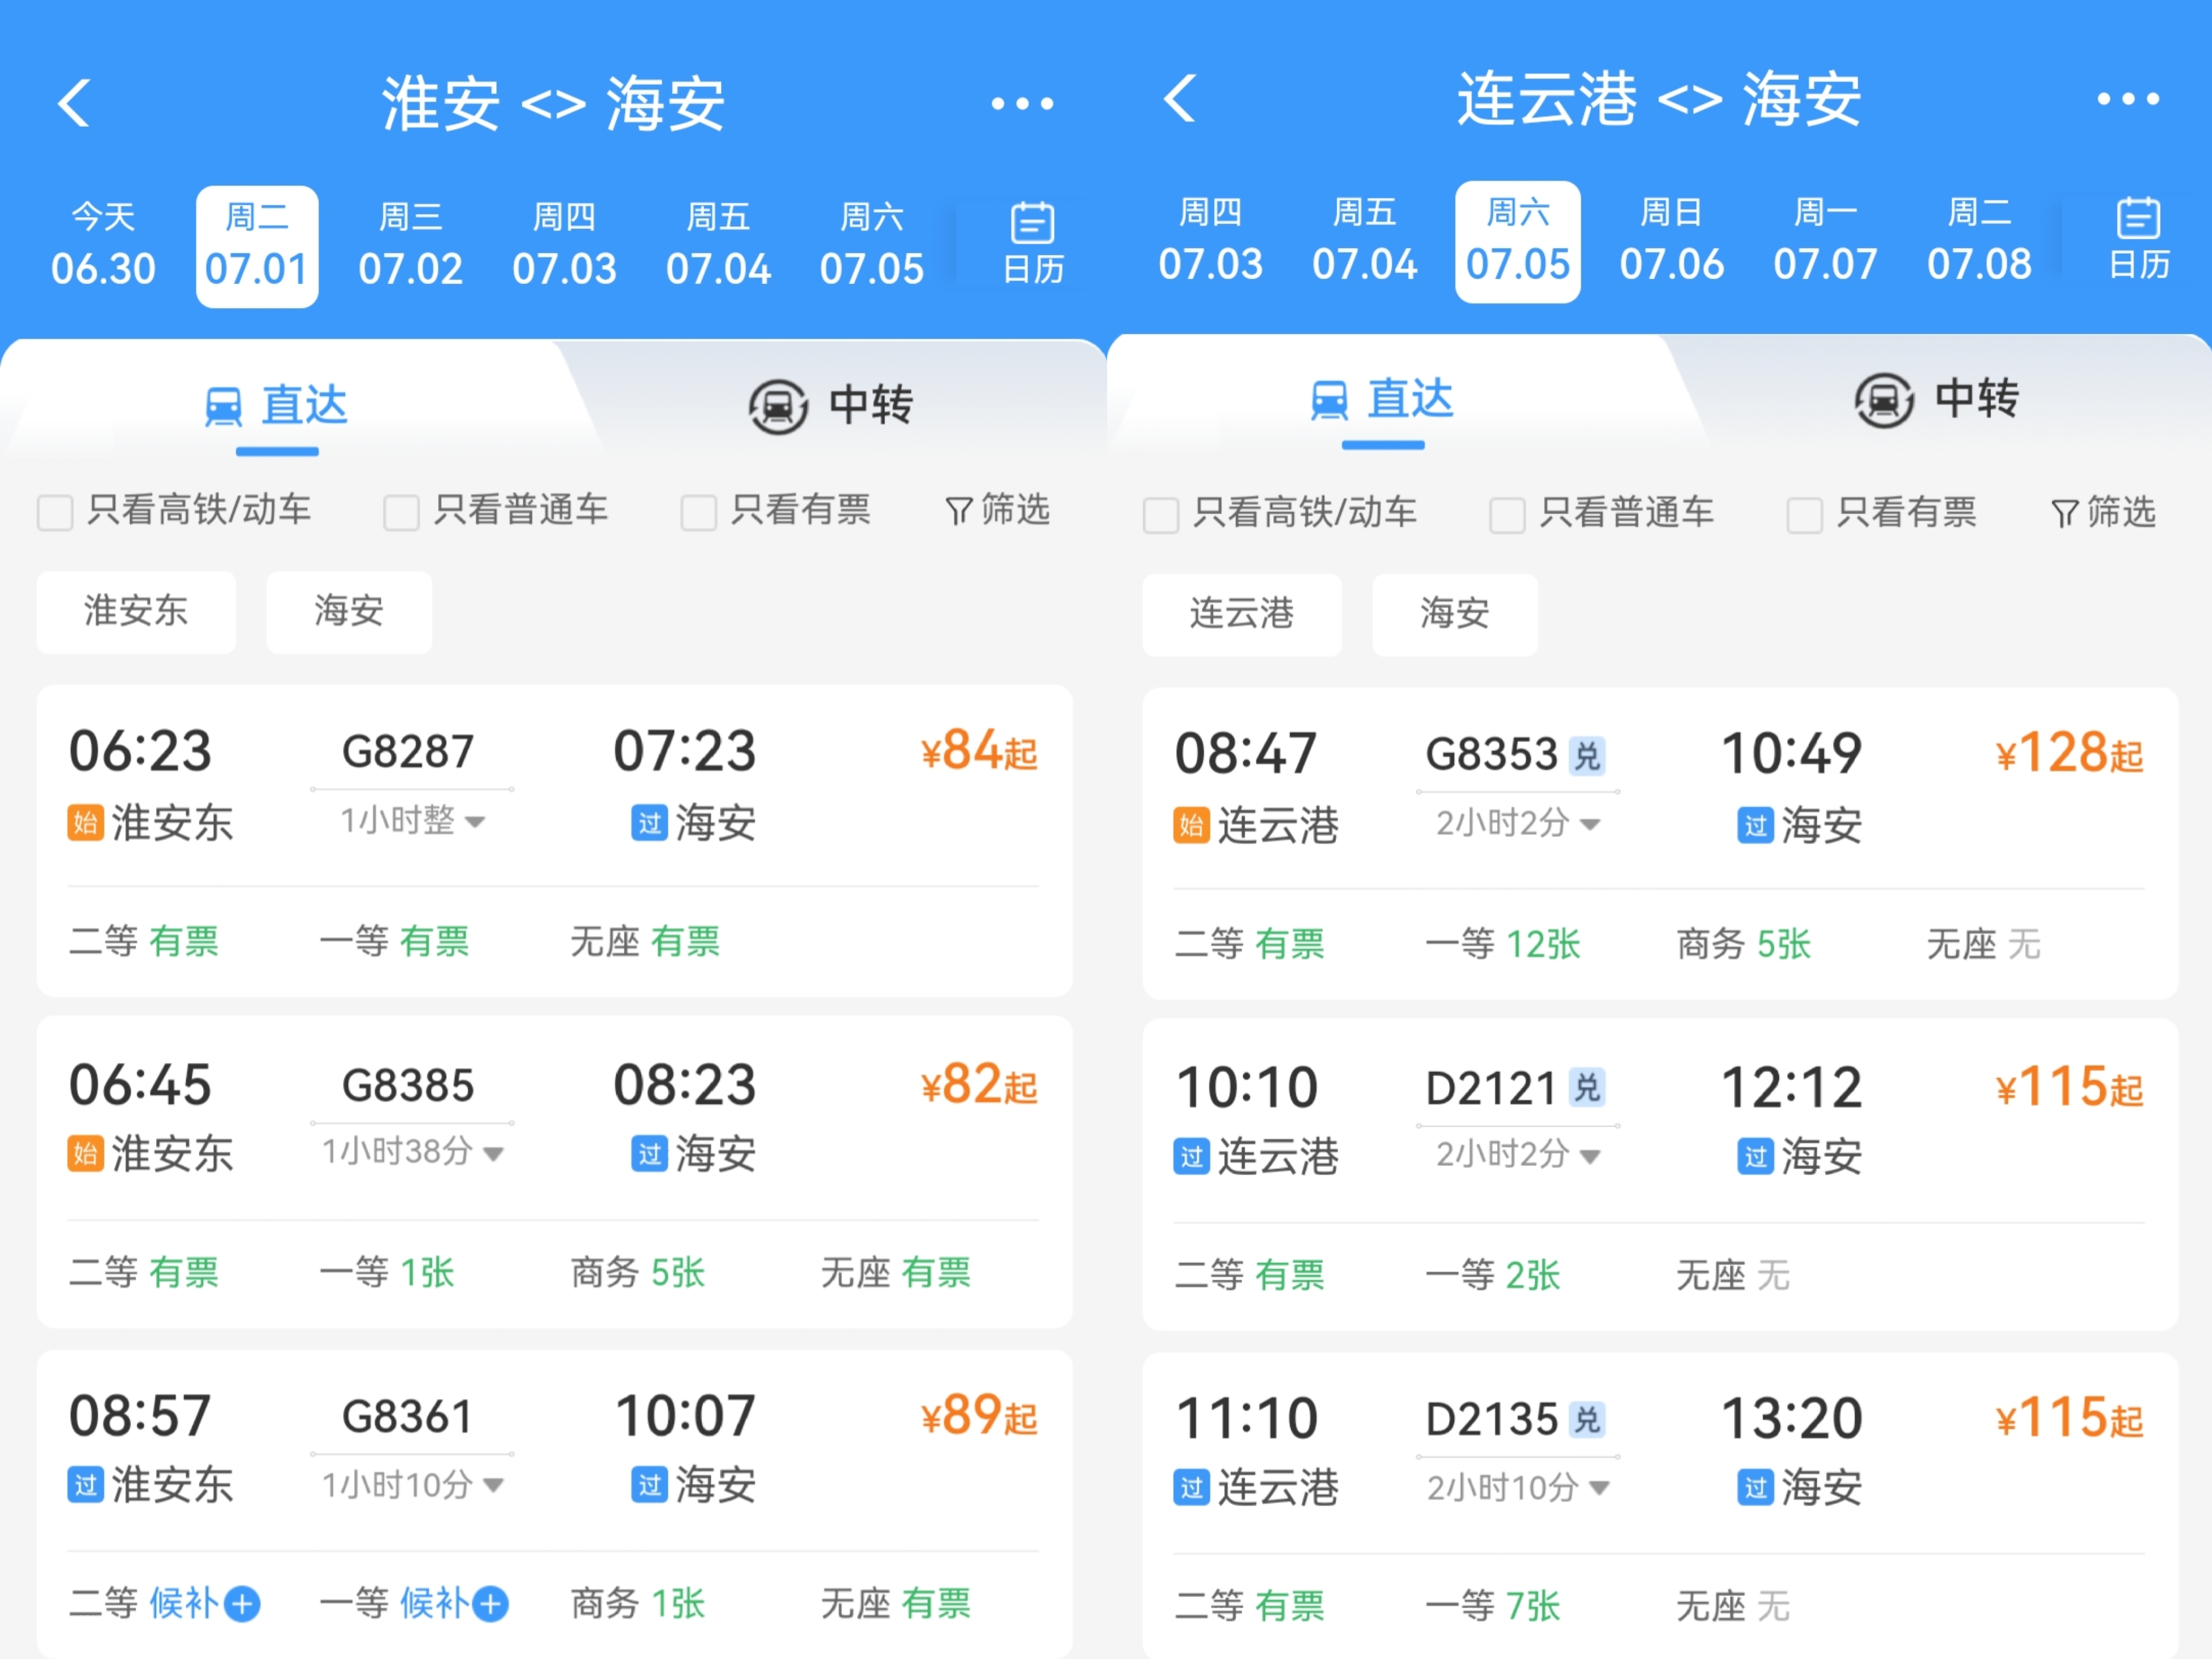2212x1659 pixels.
Task: Tap the 候补 plus icon for 一等 on G8361
Action: [490, 1604]
